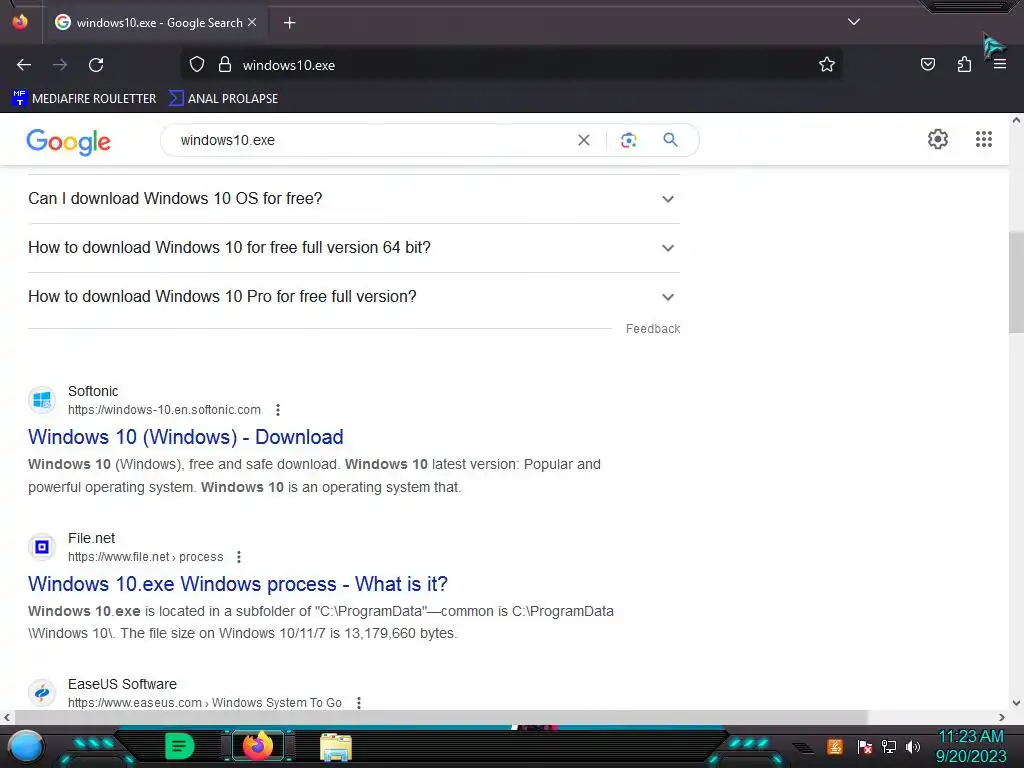Screen dimensions: 1024x768
Task: Open File Explorer from the taskbar
Action: point(336,747)
